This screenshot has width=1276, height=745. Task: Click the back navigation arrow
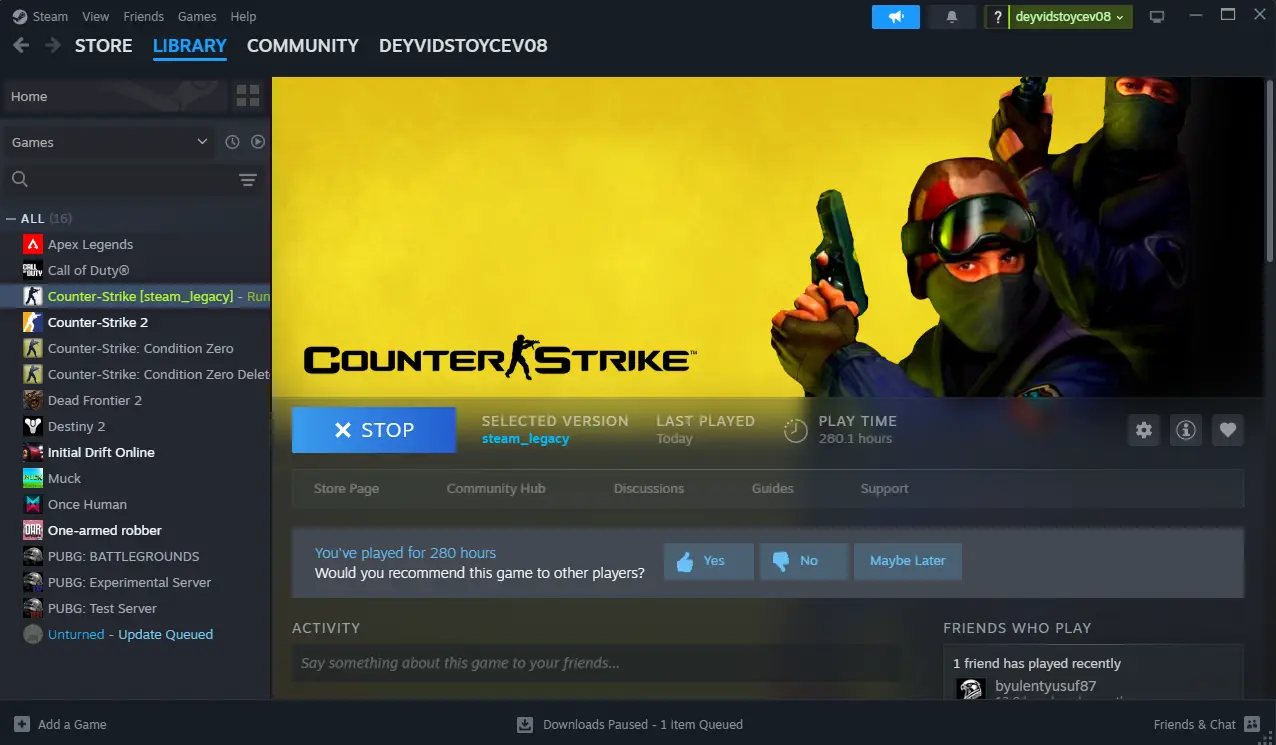pyautogui.click(x=21, y=45)
